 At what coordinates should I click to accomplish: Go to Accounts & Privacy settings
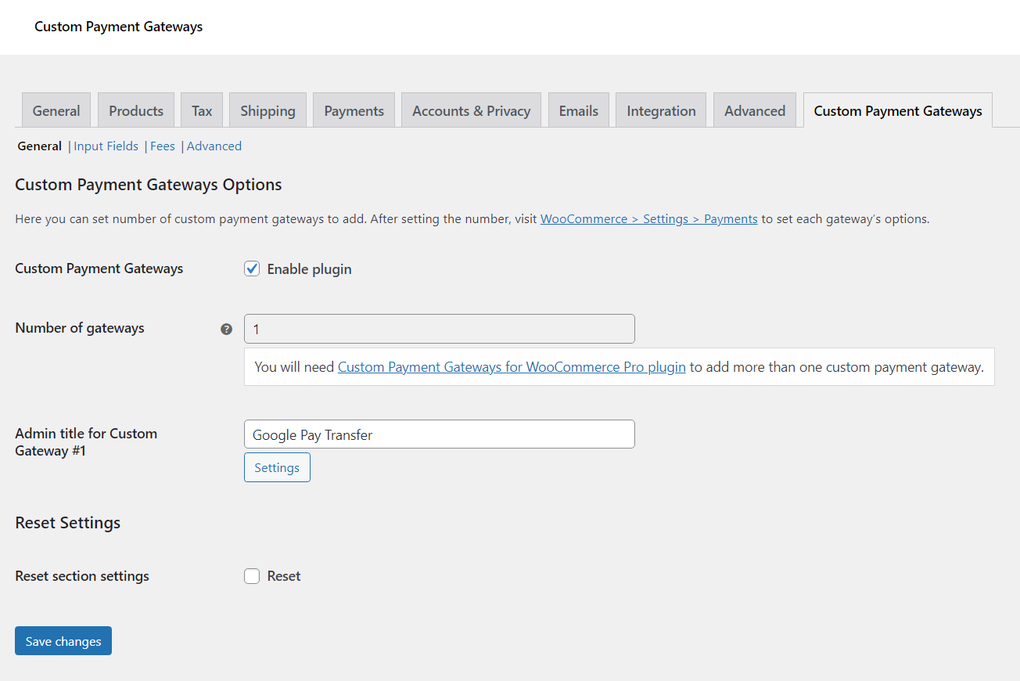[x=470, y=110]
